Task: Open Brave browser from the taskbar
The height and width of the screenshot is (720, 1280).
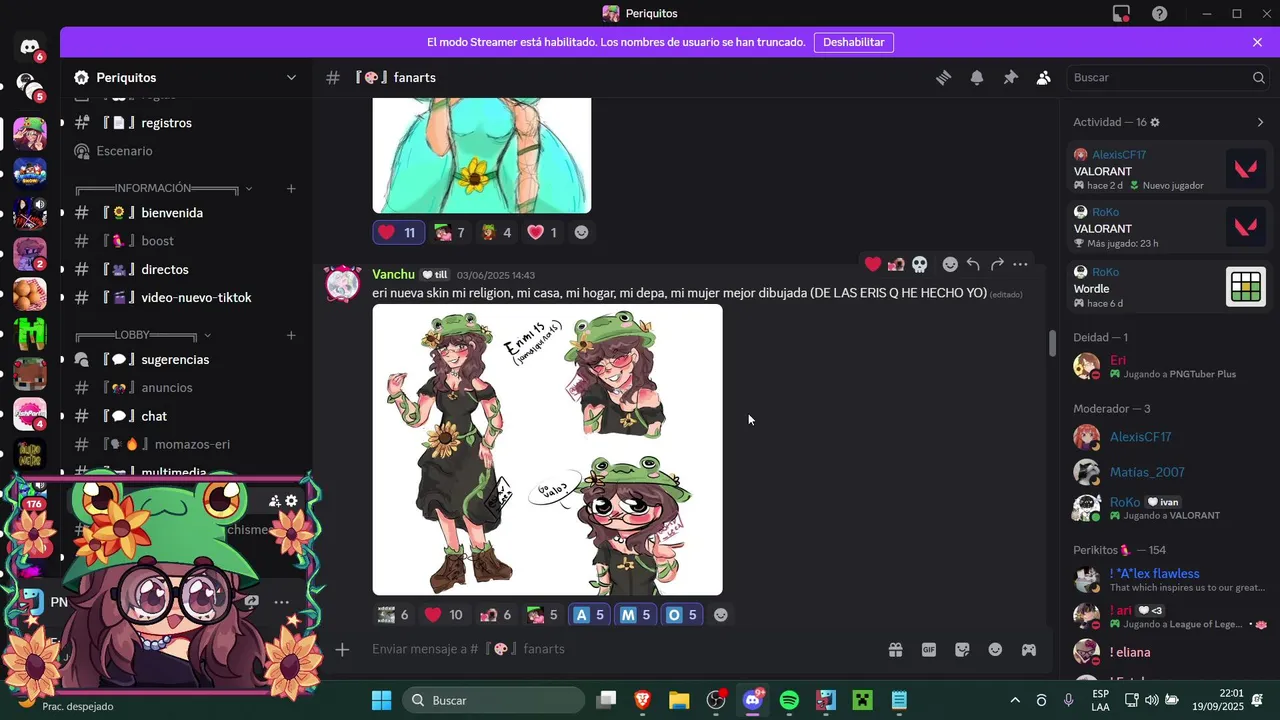Action: [x=642, y=700]
